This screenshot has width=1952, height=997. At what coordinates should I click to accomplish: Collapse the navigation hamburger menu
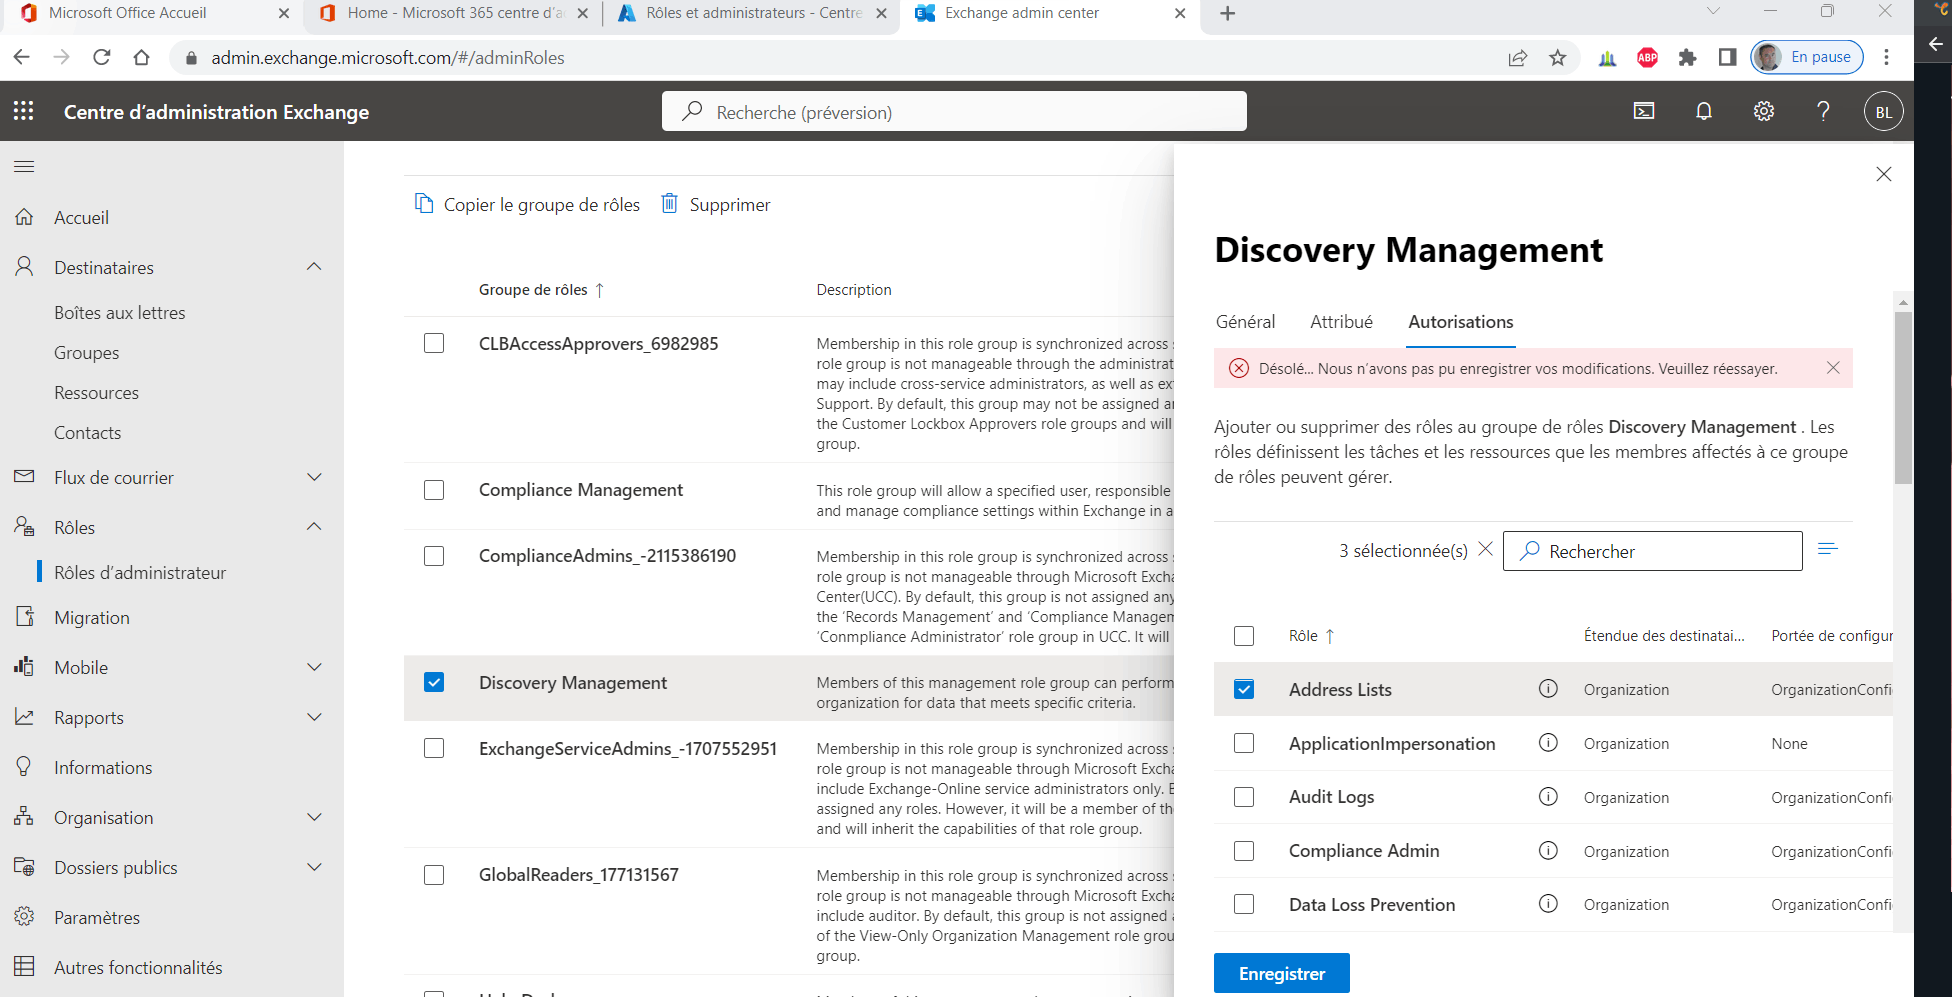coord(24,166)
